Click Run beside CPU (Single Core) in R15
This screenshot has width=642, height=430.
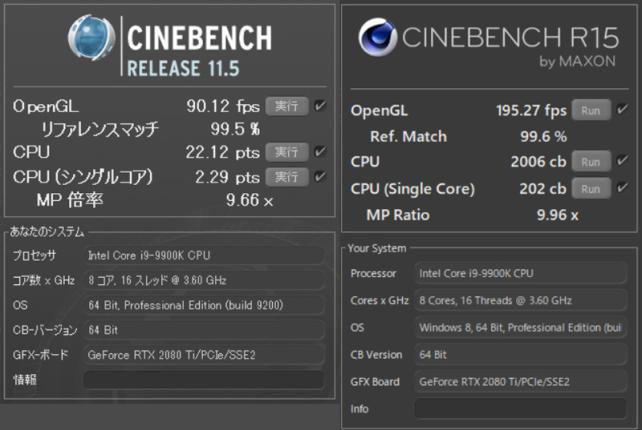click(x=591, y=189)
